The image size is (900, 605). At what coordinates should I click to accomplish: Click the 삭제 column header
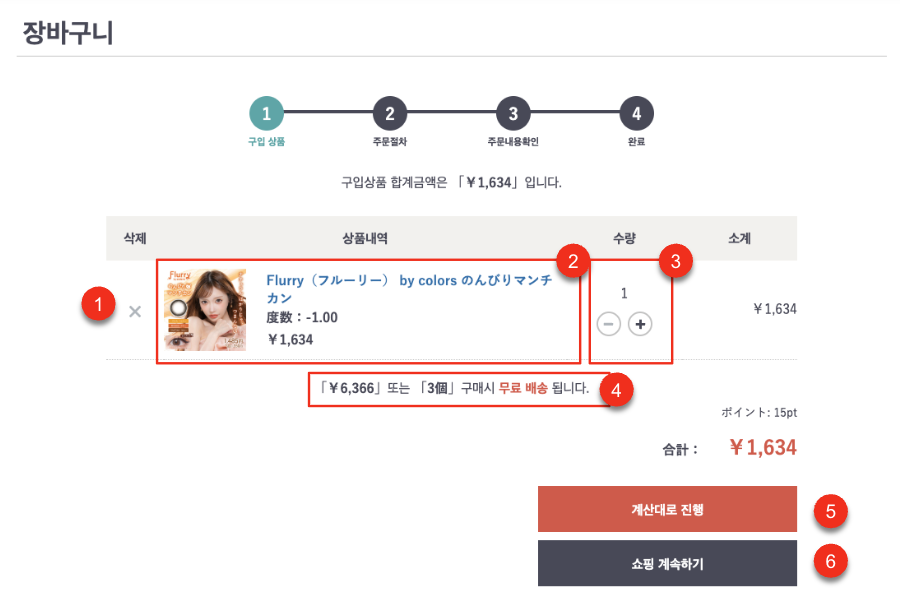coord(135,238)
